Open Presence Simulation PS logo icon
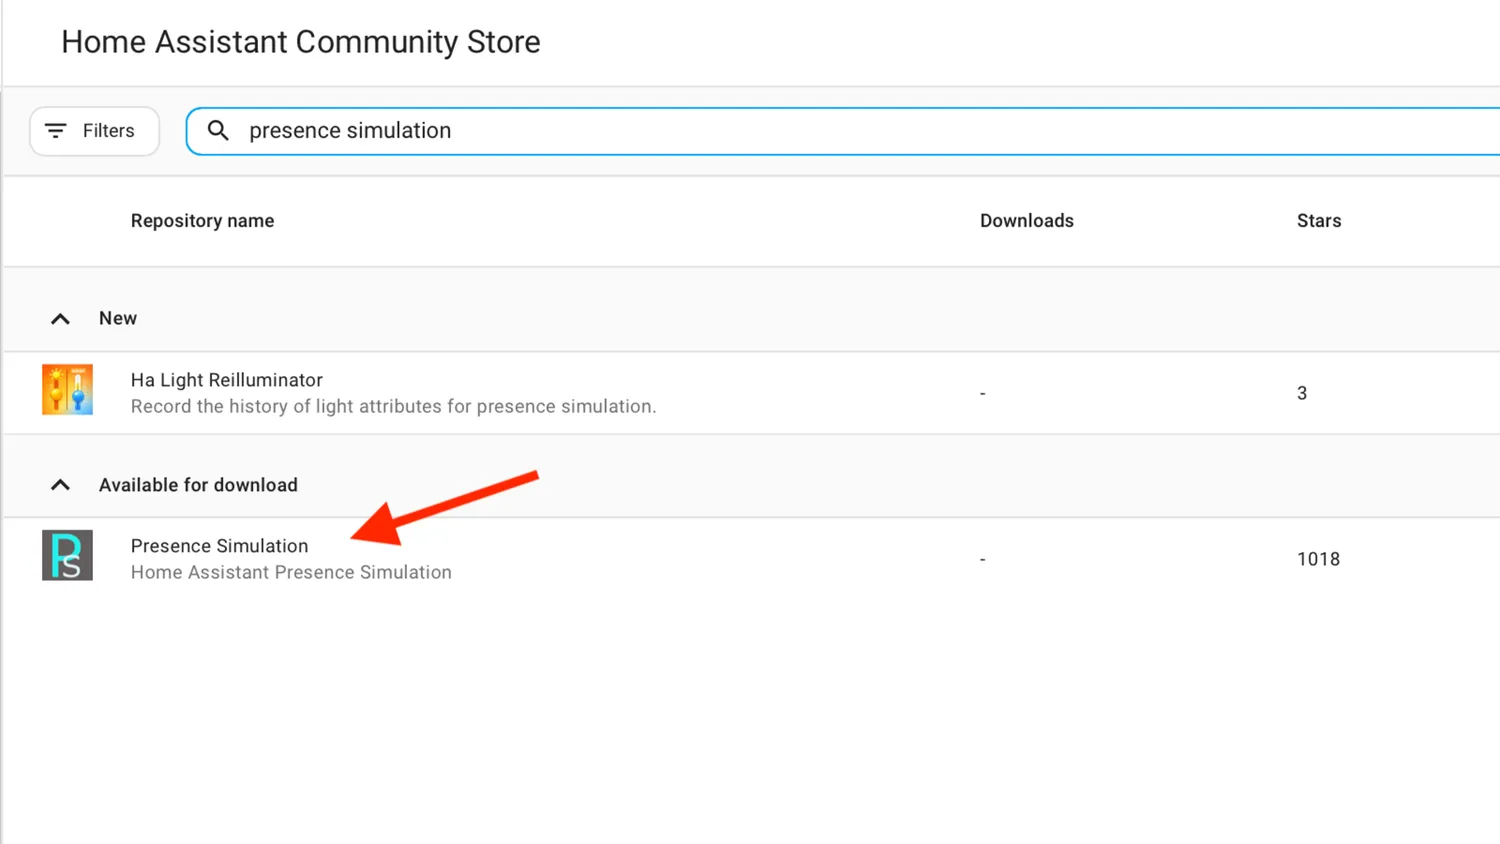Image resolution: width=1500 pixels, height=844 pixels. coord(67,555)
